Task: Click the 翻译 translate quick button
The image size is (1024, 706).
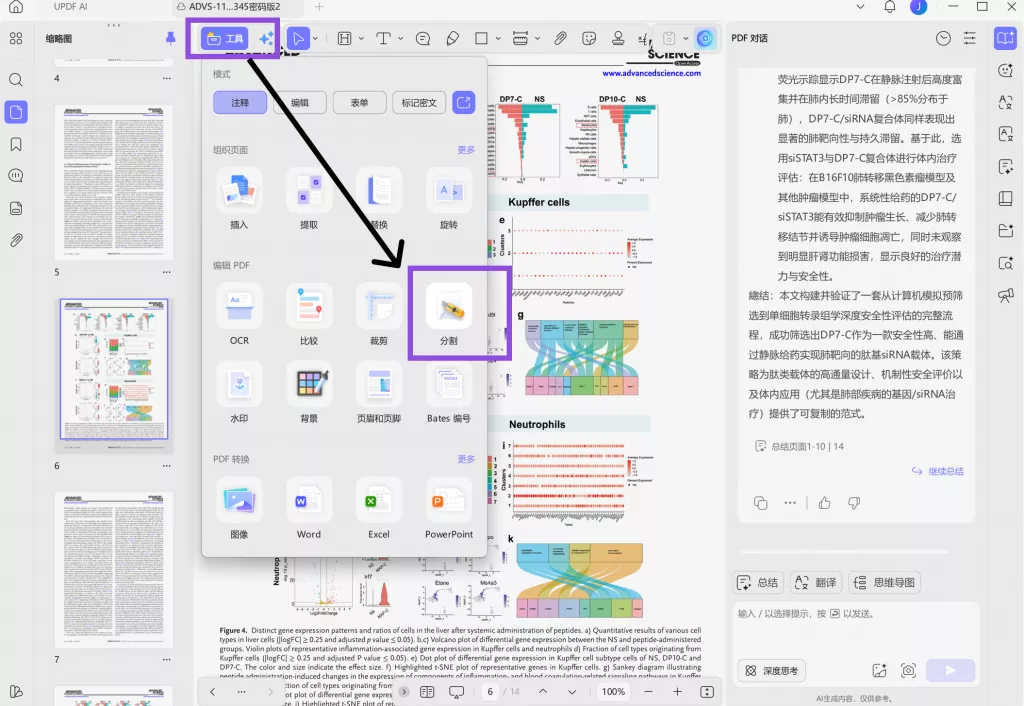Action: tap(816, 583)
